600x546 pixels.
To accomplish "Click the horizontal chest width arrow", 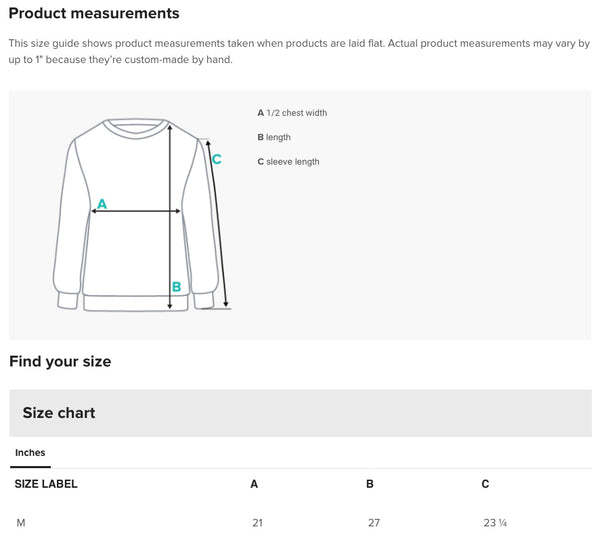I will (x=137, y=211).
